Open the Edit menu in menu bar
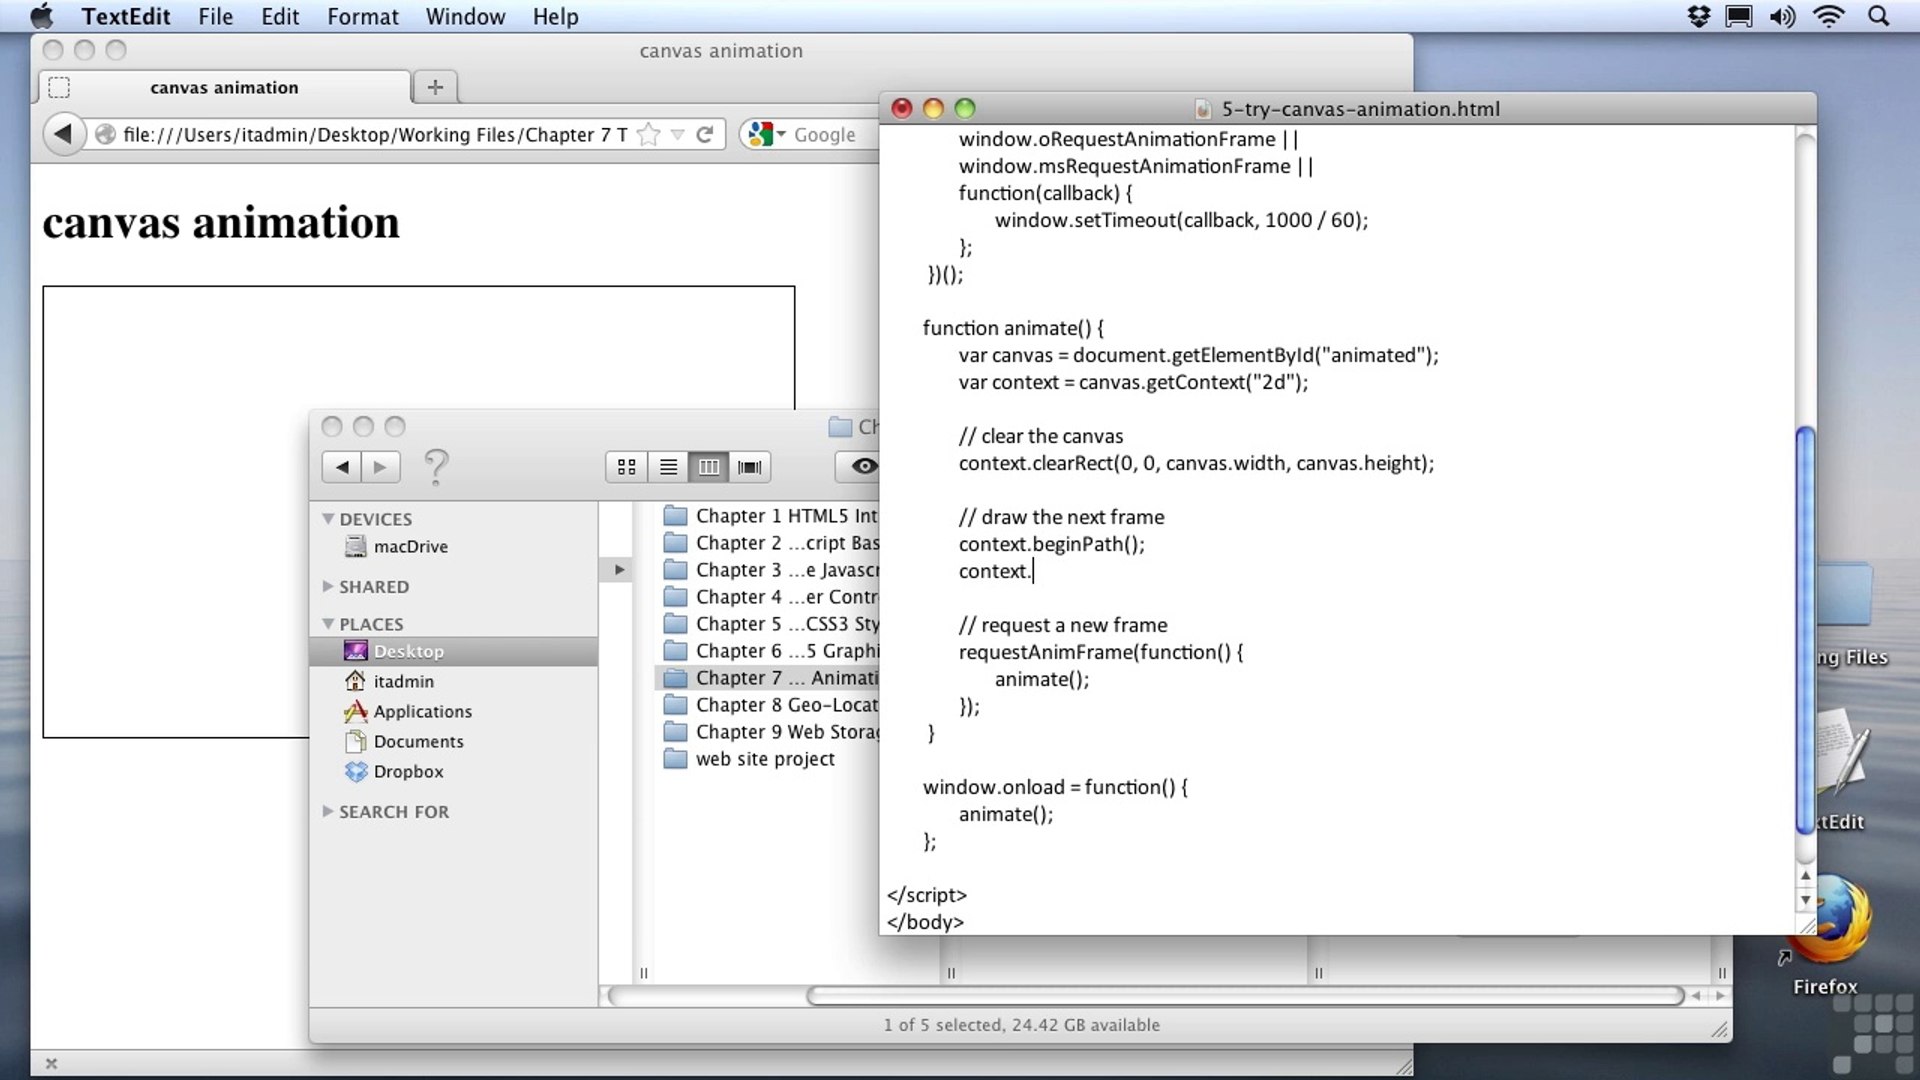This screenshot has width=1920, height=1080. point(280,17)
